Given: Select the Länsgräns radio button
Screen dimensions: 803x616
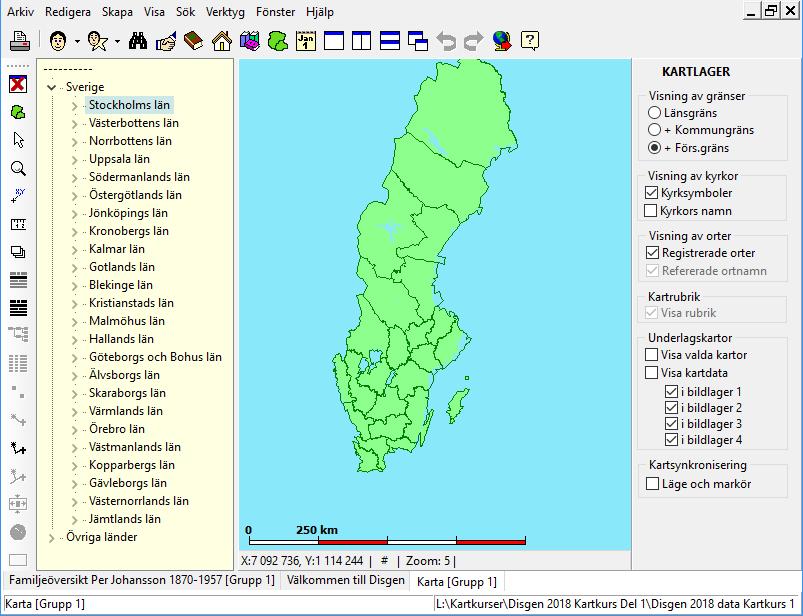Looking at the screenshot, I should (654, 113).
